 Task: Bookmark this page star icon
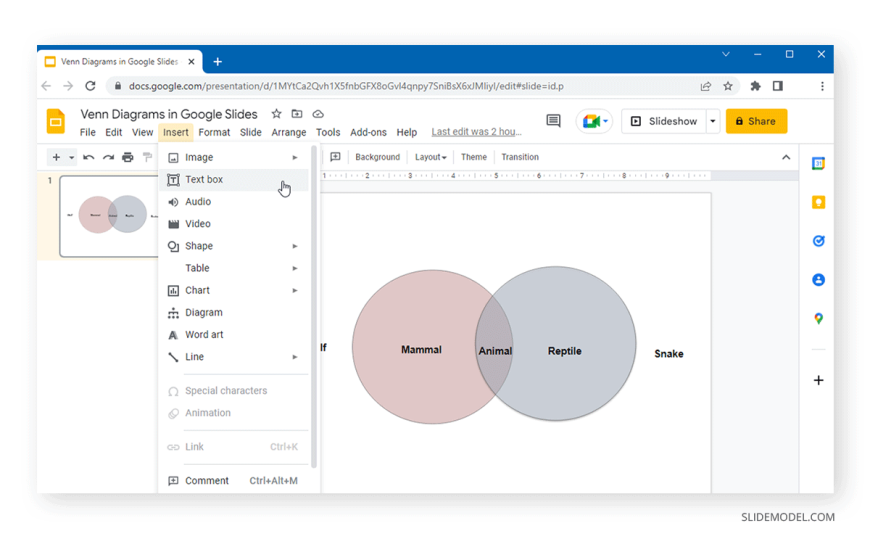(728, 86)
